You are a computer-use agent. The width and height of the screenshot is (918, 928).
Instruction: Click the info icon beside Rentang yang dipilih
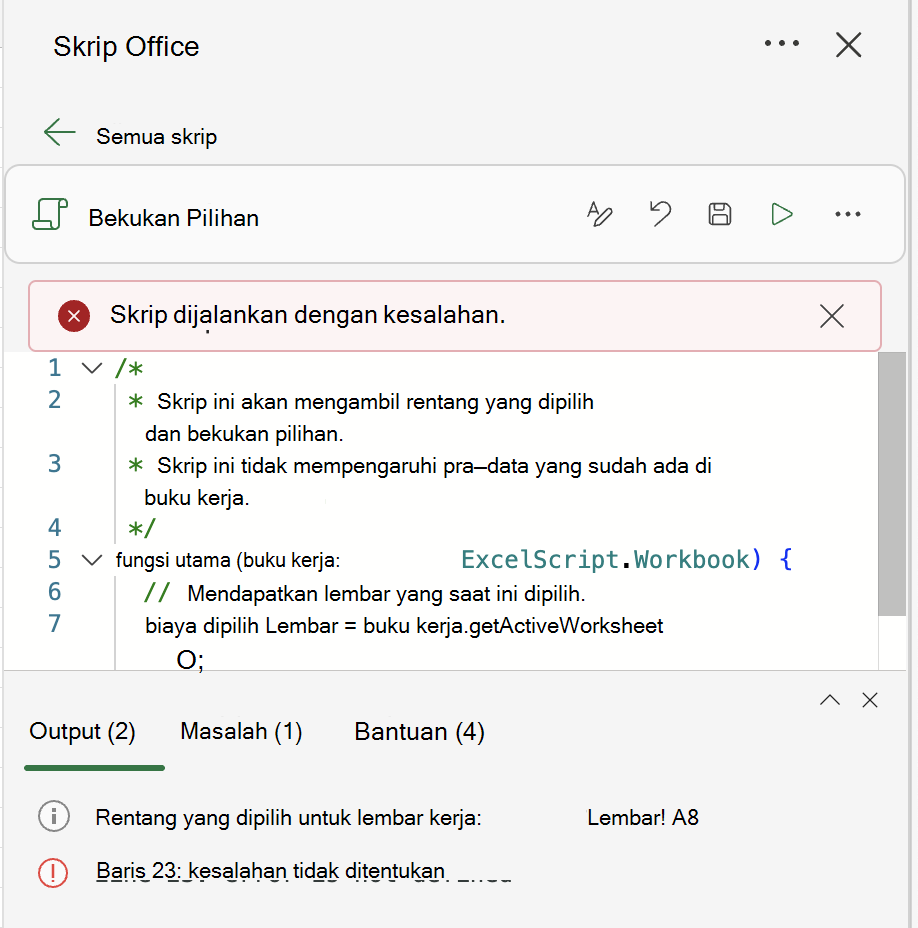(x=54, y=817)
